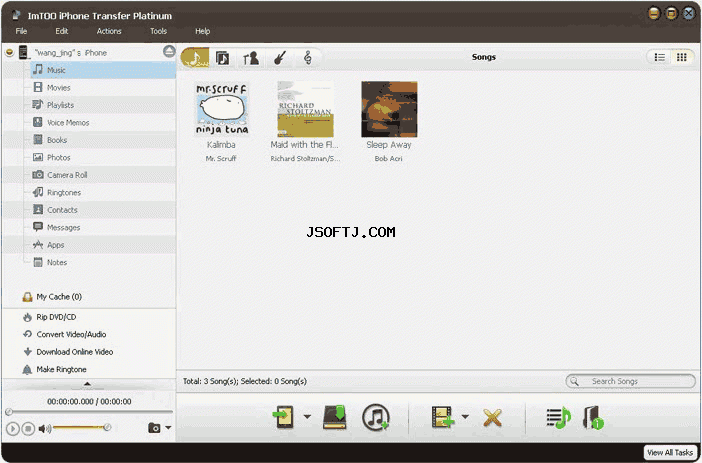The height and width of the screenshot is (463, 702).
Task: Switch to the Composers treble clef tab
Action: 308,58
